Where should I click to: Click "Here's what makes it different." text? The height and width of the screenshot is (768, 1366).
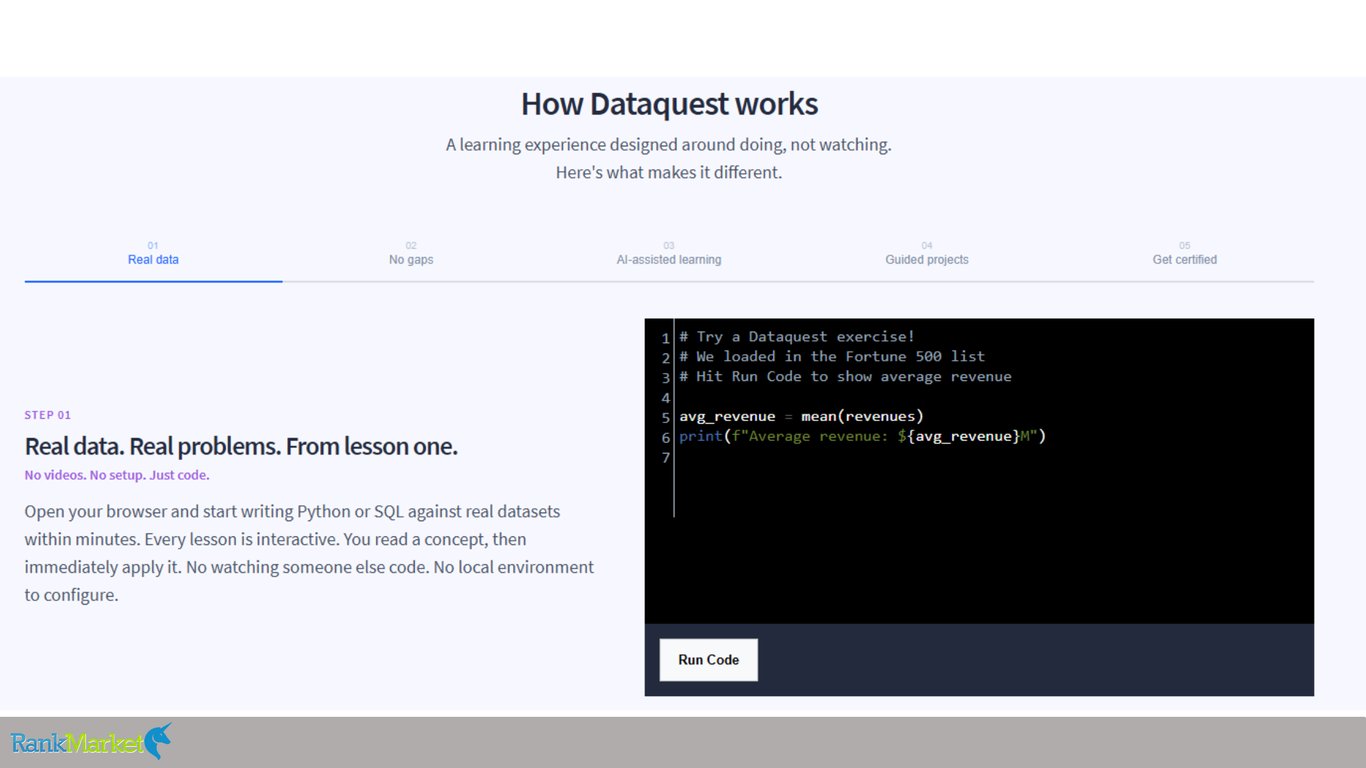point(668,172)
